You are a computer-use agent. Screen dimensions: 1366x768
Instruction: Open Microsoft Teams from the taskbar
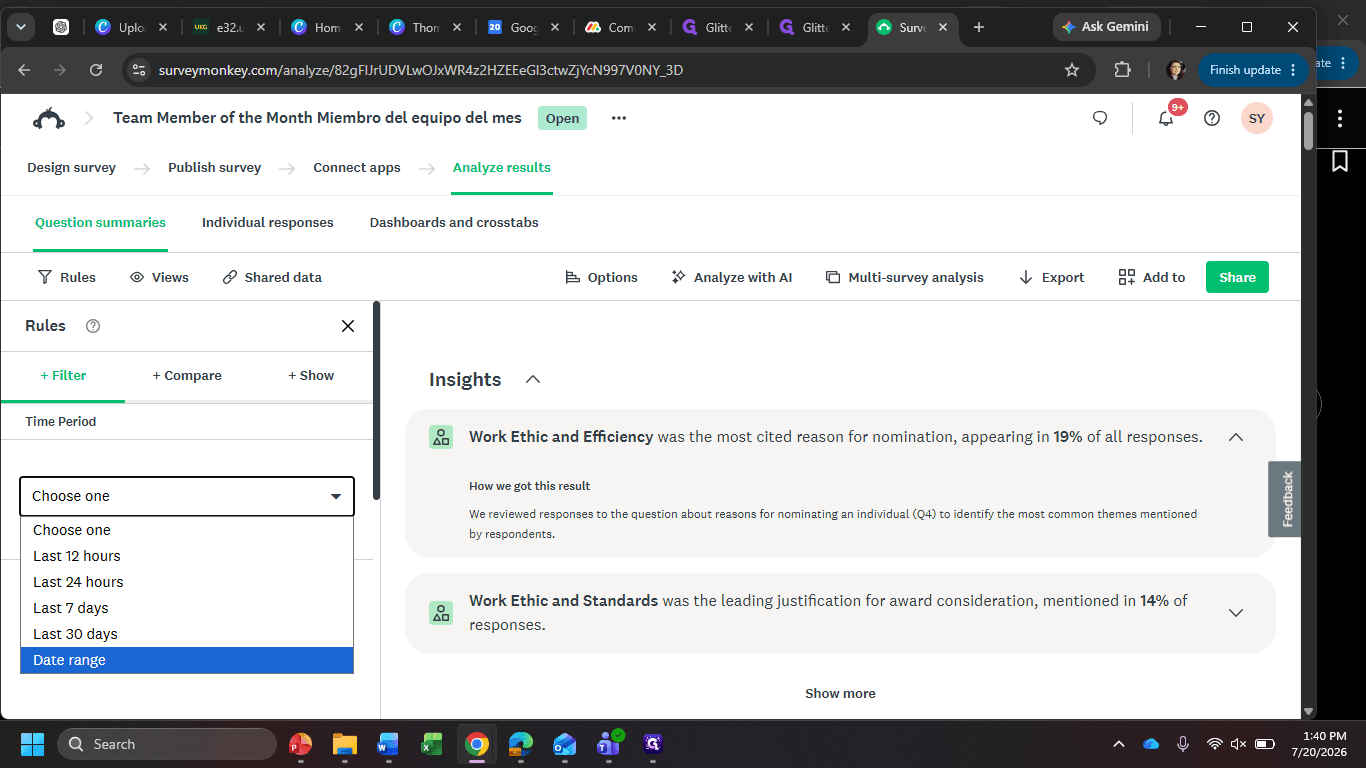click(609, 743)
